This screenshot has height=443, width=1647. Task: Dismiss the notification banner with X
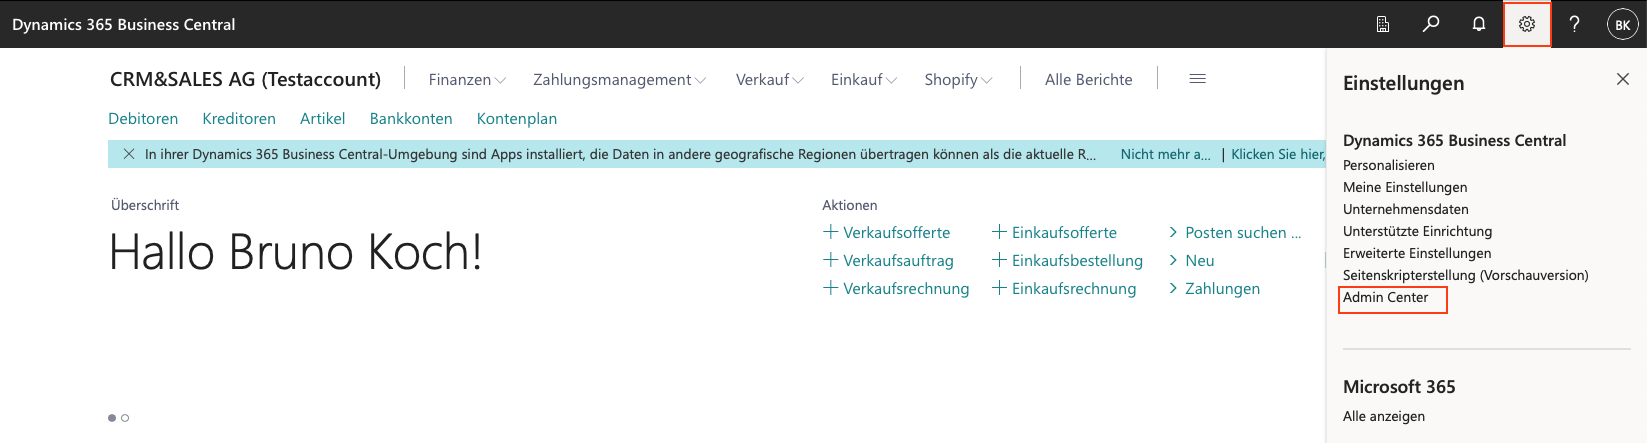point(128,154)
